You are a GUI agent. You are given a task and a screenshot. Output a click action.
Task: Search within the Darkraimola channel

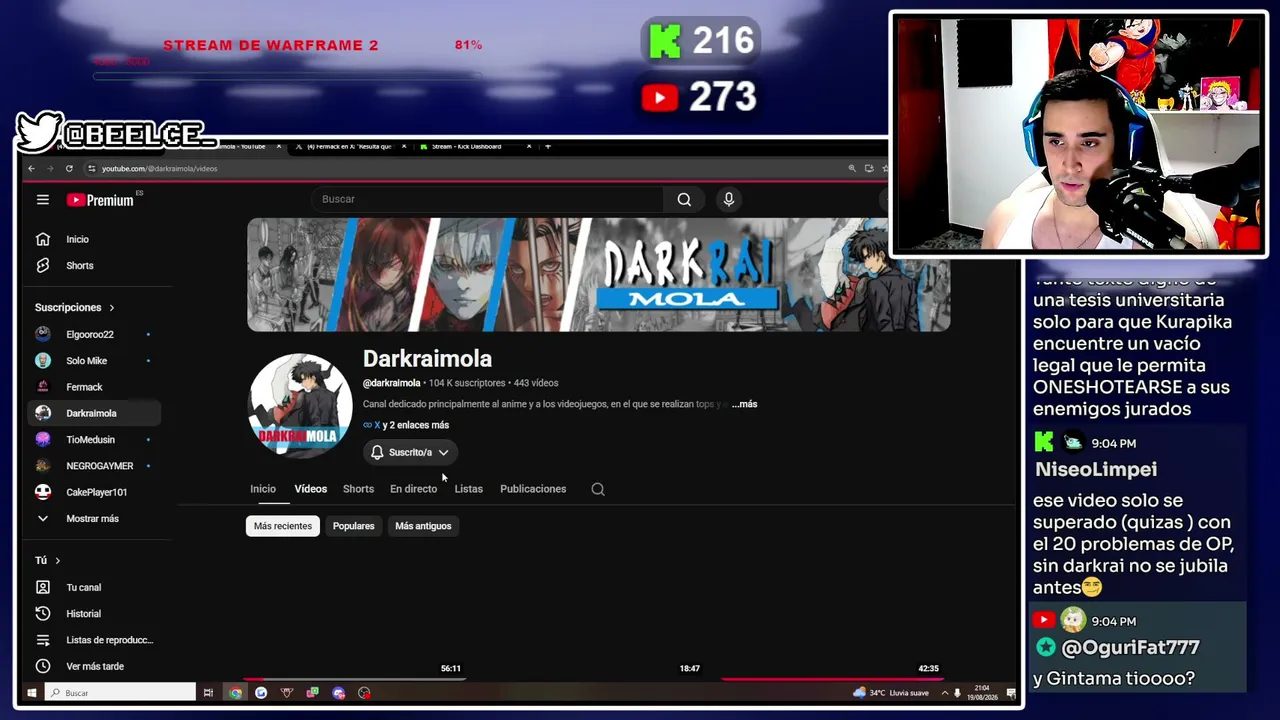(x=598, y=489)
